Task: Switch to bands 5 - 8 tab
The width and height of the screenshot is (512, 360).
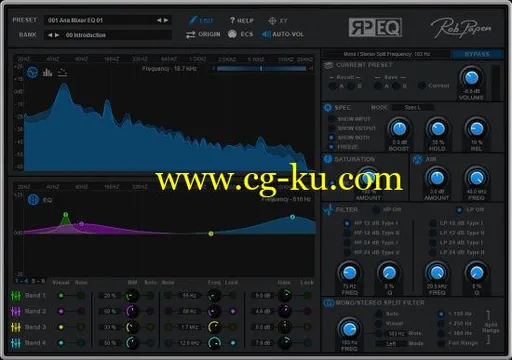Action: (38, 281)
